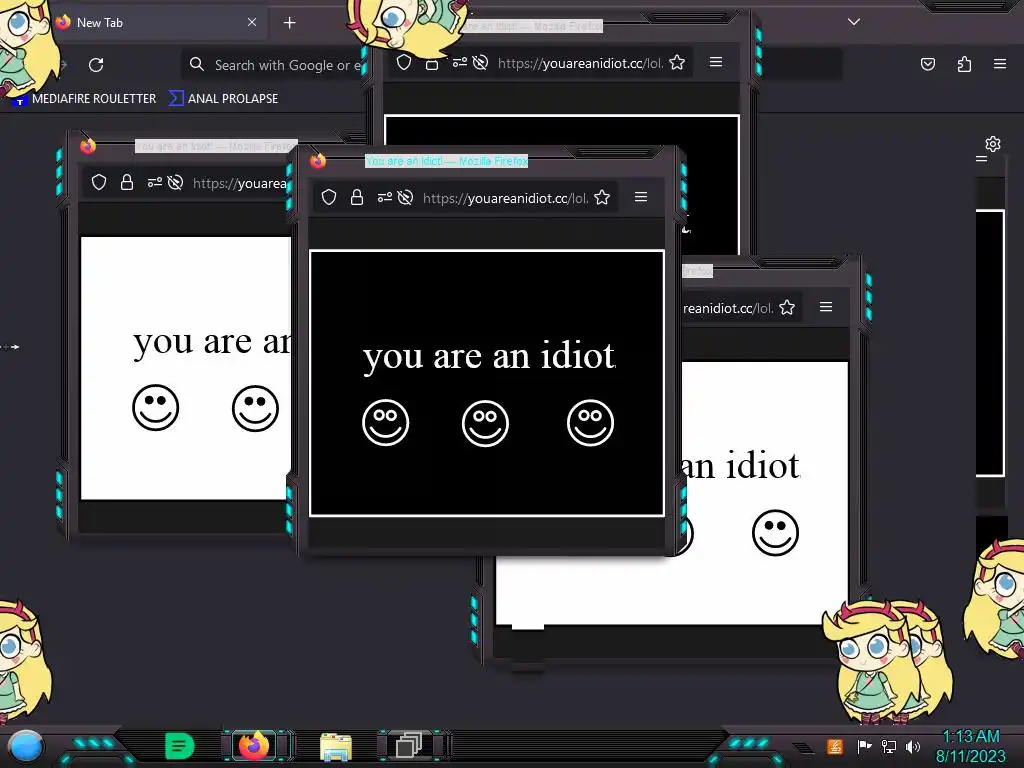Click padlock icon in front black idiot window
The image size is (1024, 768).
pos(357,197)
